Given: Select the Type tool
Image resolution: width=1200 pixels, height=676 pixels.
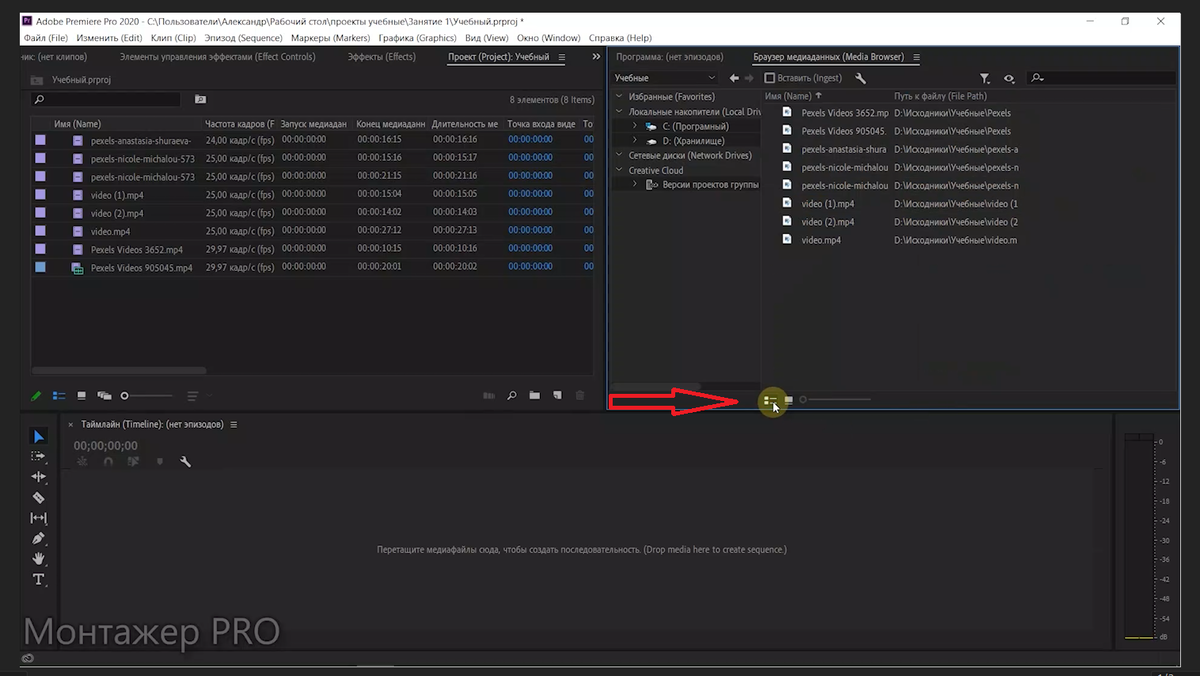Looking at the screenshot, I should (38, 579).
